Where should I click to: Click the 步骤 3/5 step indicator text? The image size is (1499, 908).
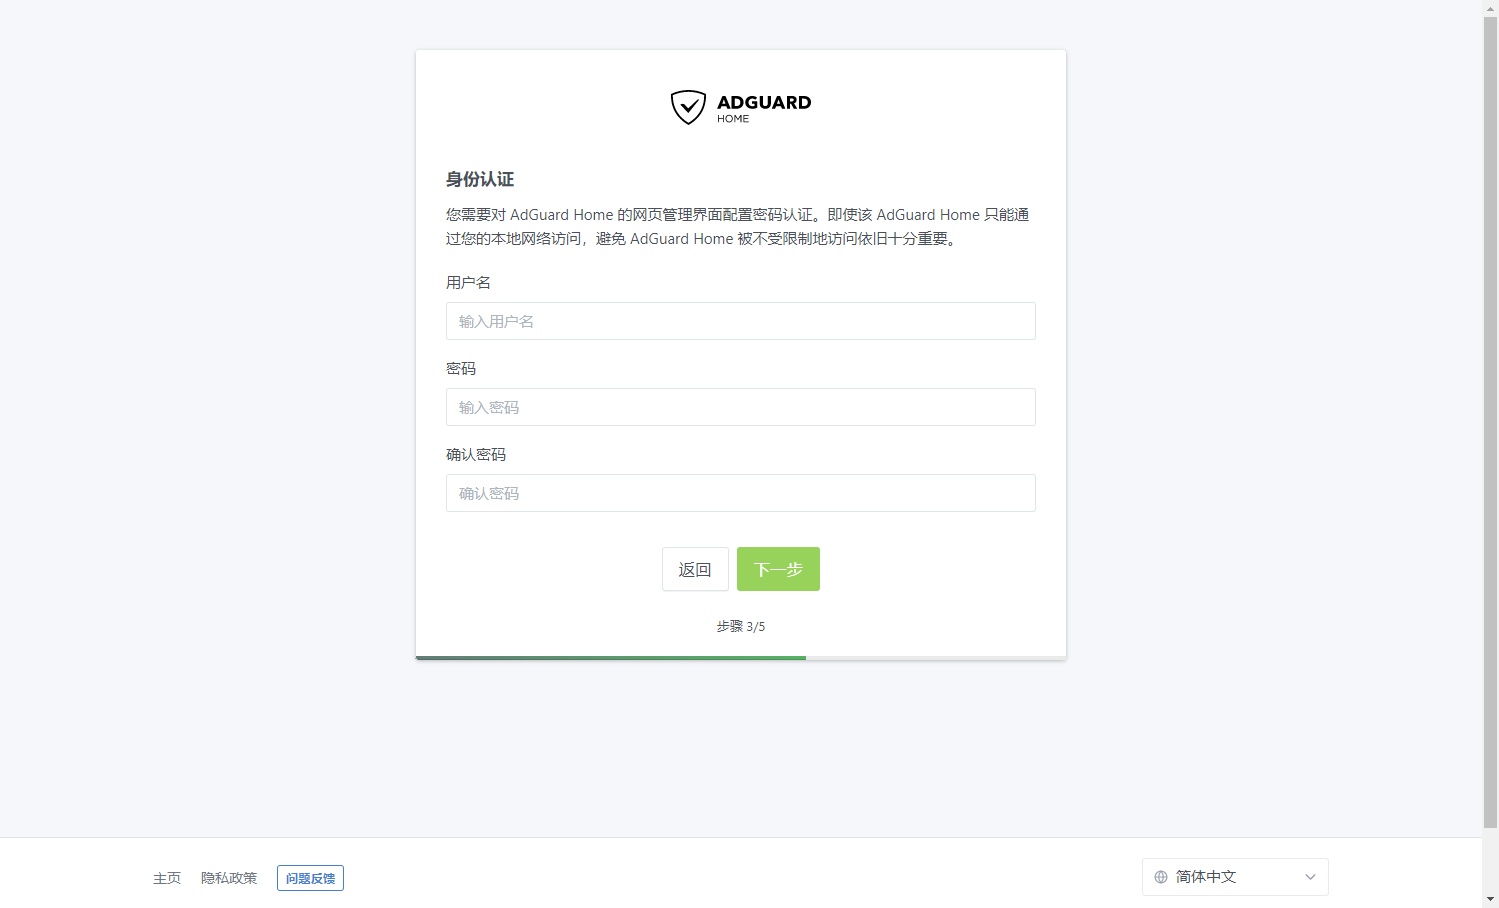(740, 626)
